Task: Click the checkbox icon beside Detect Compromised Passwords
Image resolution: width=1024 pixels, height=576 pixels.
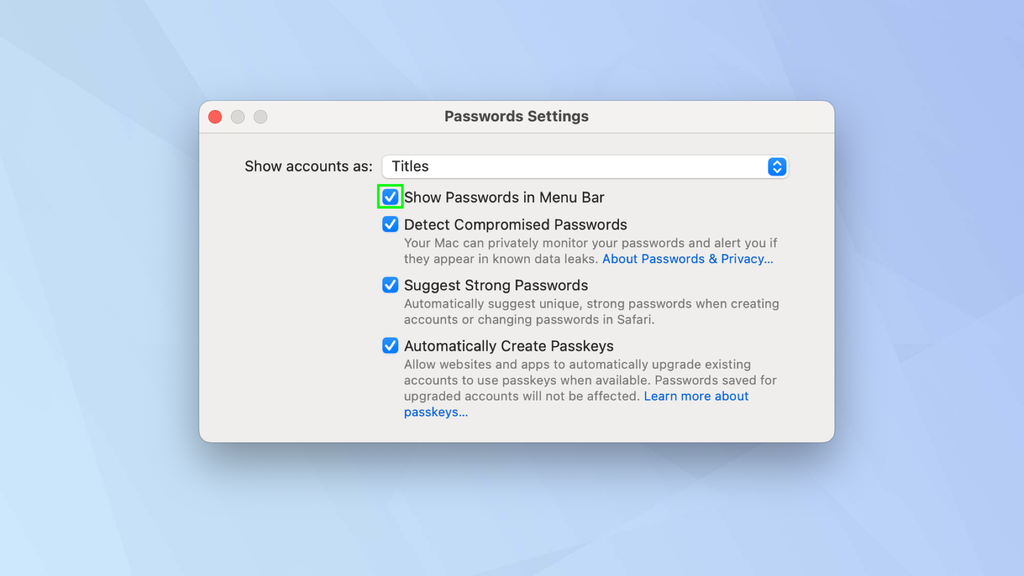Action: click(390, 224)
